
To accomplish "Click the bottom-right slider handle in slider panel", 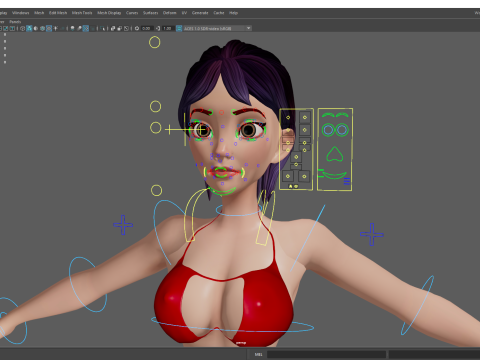I will 304,176.
